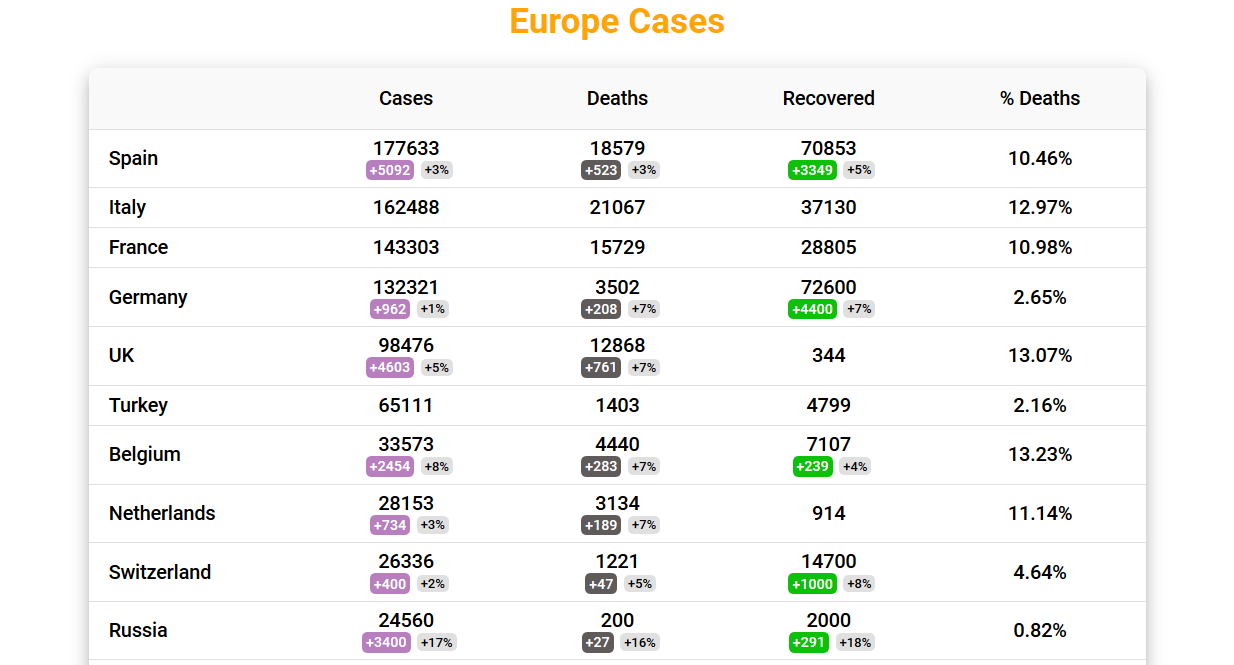The image size is (1234, 665).
Task: Click Germany's +962 new cases badge
Action: click(390, 309)
